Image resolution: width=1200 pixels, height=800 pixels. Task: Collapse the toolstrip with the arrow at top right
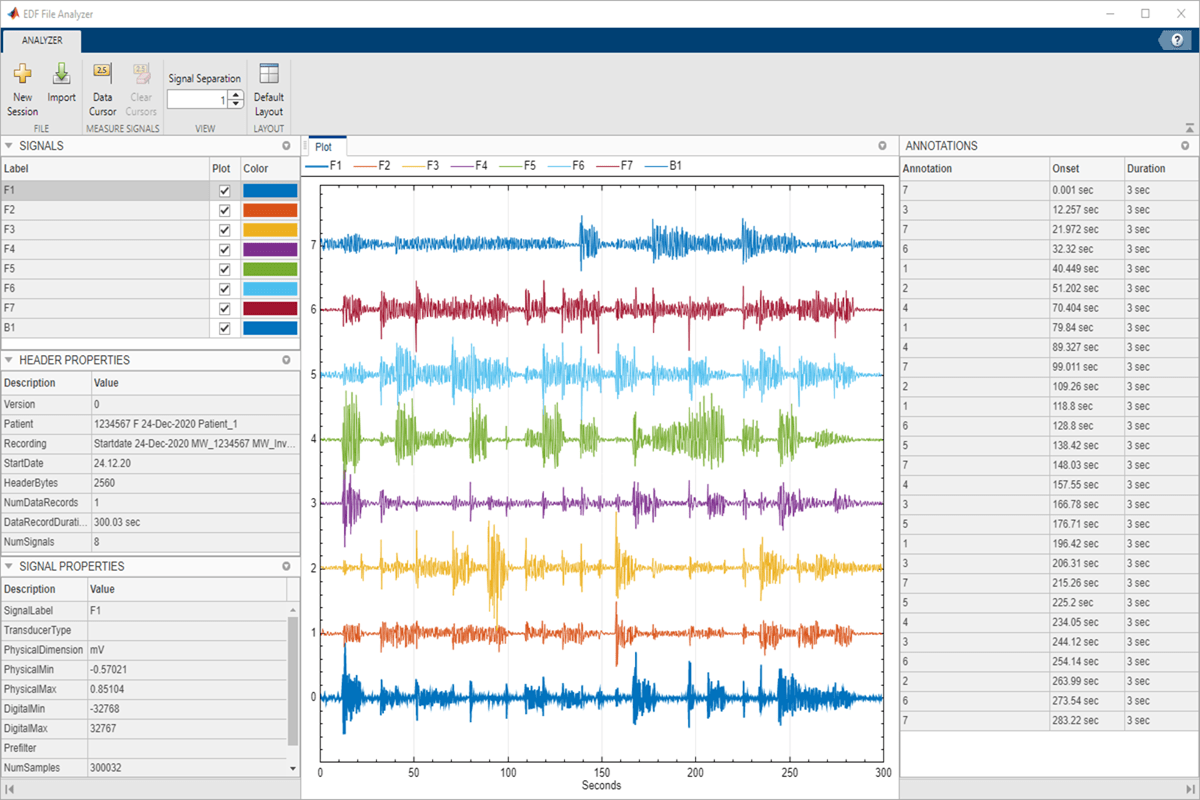(1188, 126)
